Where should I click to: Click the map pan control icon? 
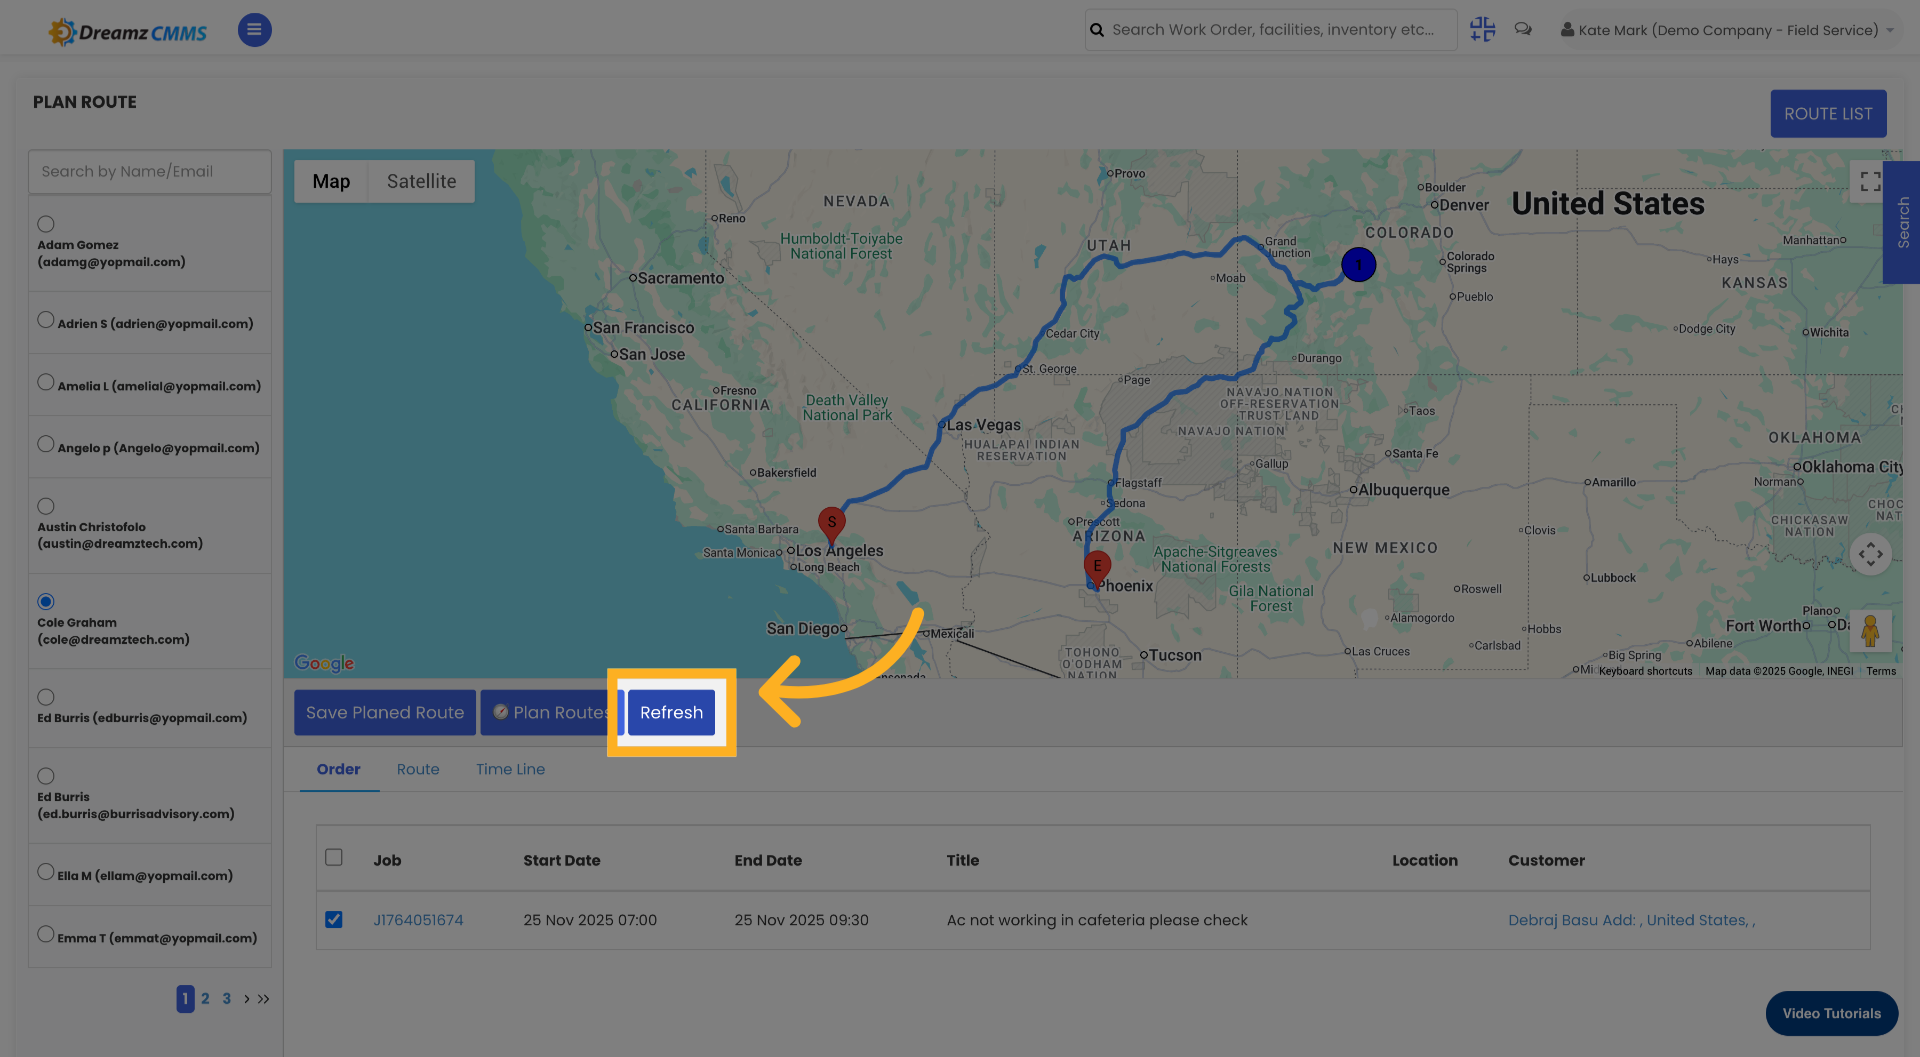(1871, 554)
